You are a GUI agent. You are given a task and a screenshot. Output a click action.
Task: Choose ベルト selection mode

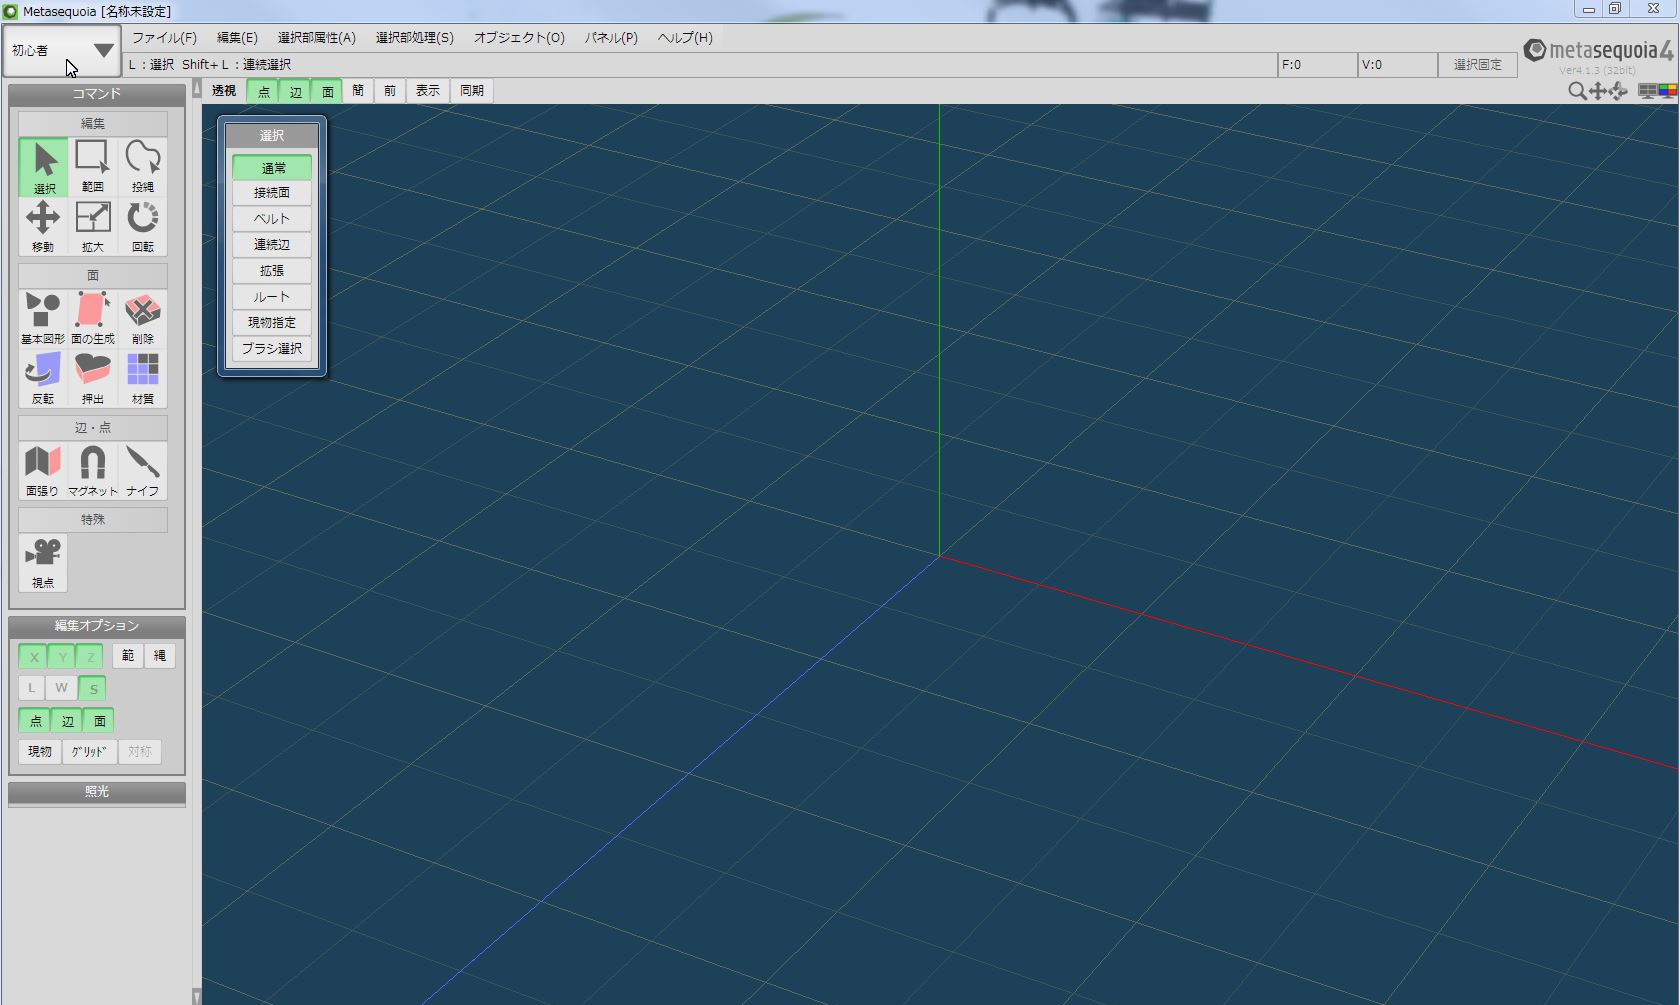click(x=272, y=219)
